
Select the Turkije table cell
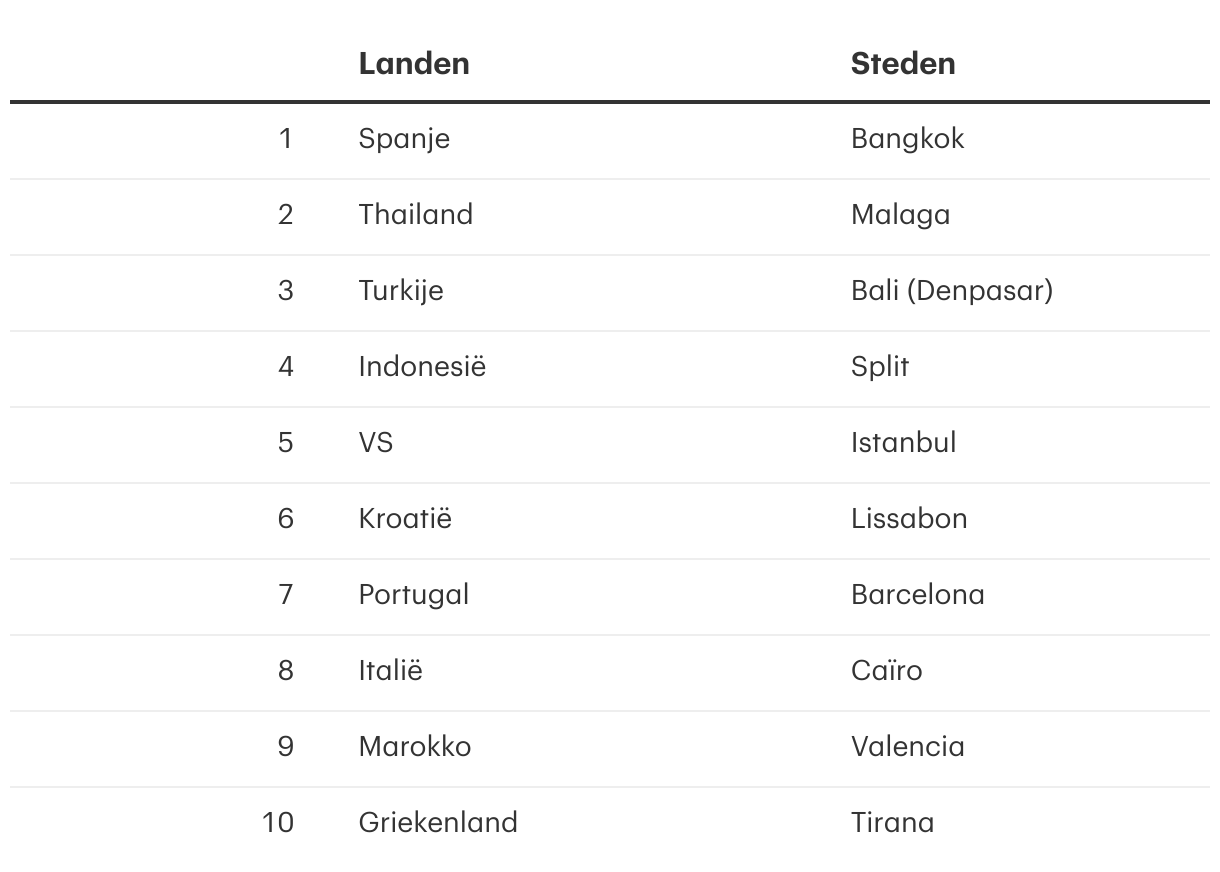coord(400,291)
